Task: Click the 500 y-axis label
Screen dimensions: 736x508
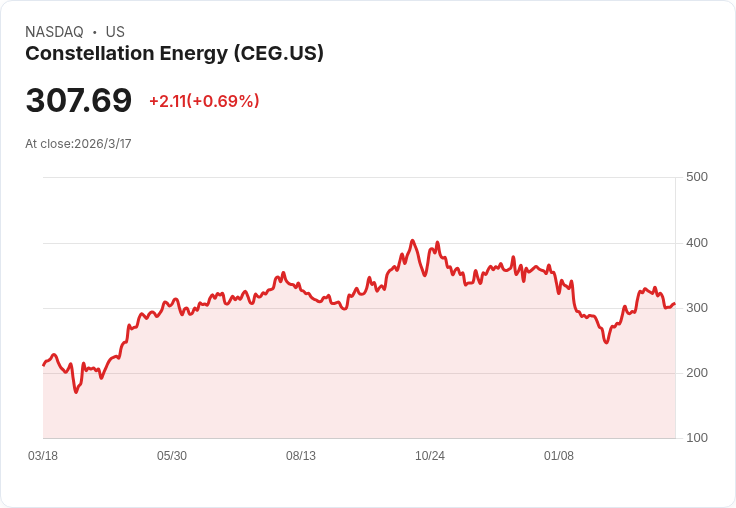Action: 697,177
